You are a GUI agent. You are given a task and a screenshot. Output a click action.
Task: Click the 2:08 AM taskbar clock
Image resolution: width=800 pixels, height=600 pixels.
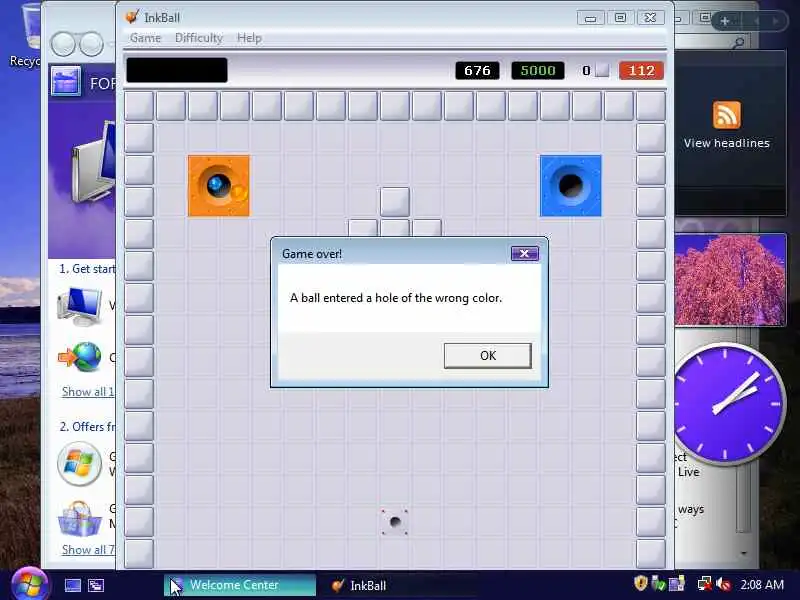(x=762, y=584)
